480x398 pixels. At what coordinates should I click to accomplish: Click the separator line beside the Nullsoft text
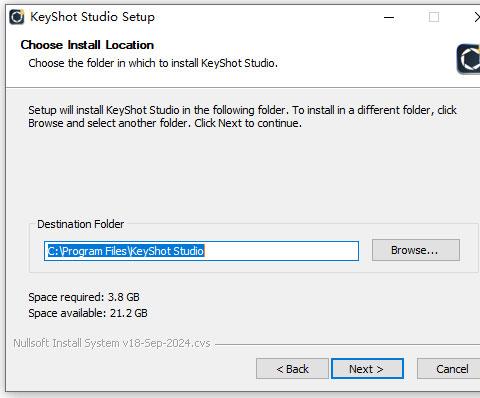(347, 344)
